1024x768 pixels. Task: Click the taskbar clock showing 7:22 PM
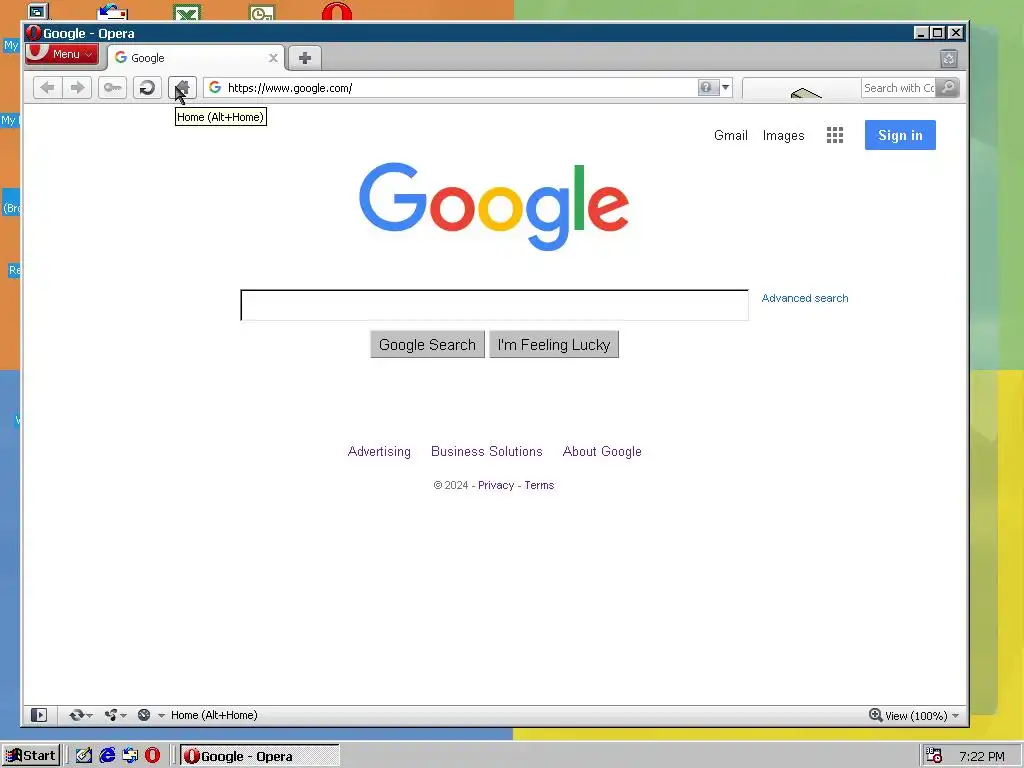pyautogui.click(x=982, y=756)
